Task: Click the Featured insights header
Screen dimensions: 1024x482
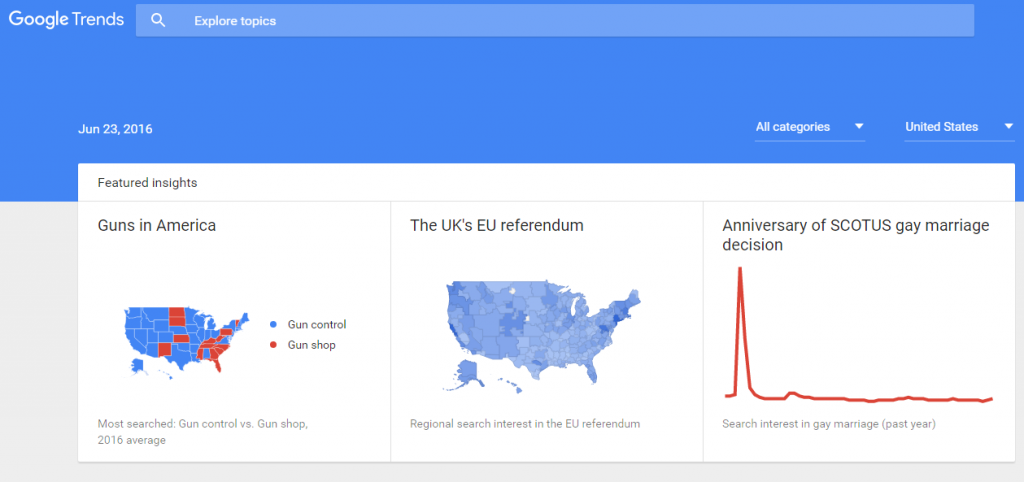Action: [147, 183]
